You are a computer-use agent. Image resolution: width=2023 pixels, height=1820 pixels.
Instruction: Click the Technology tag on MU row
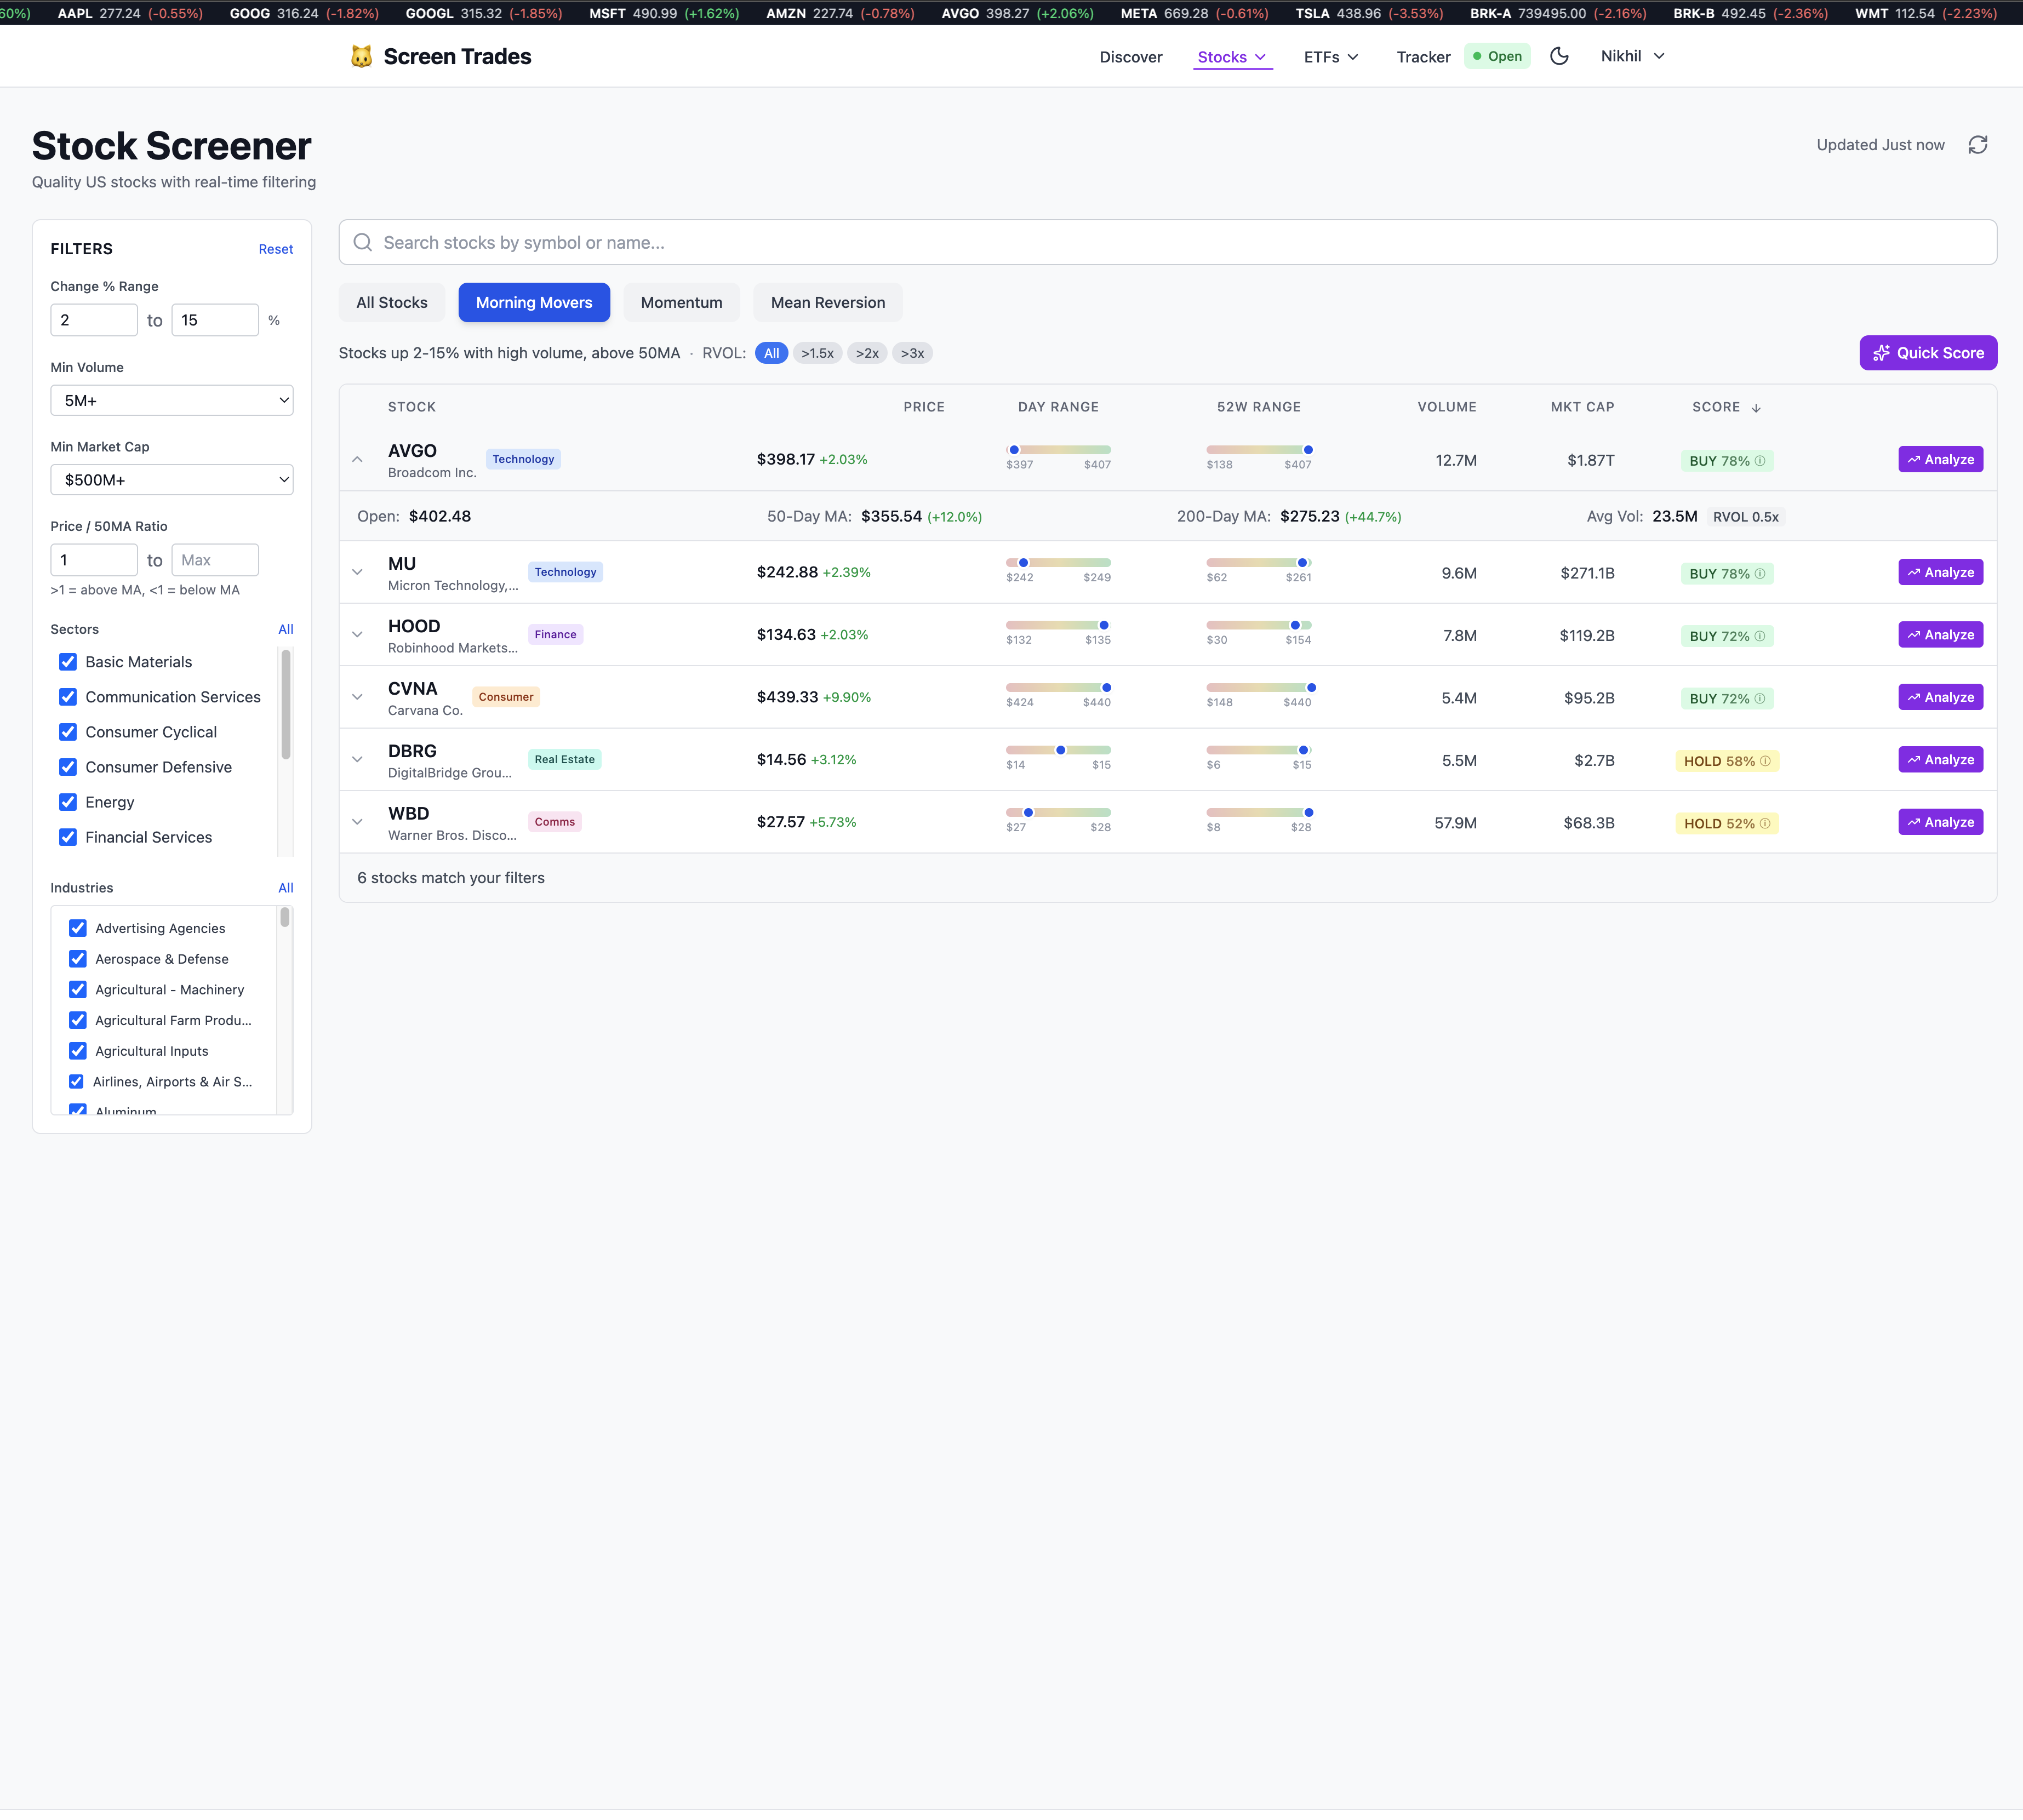coord(565,572)
